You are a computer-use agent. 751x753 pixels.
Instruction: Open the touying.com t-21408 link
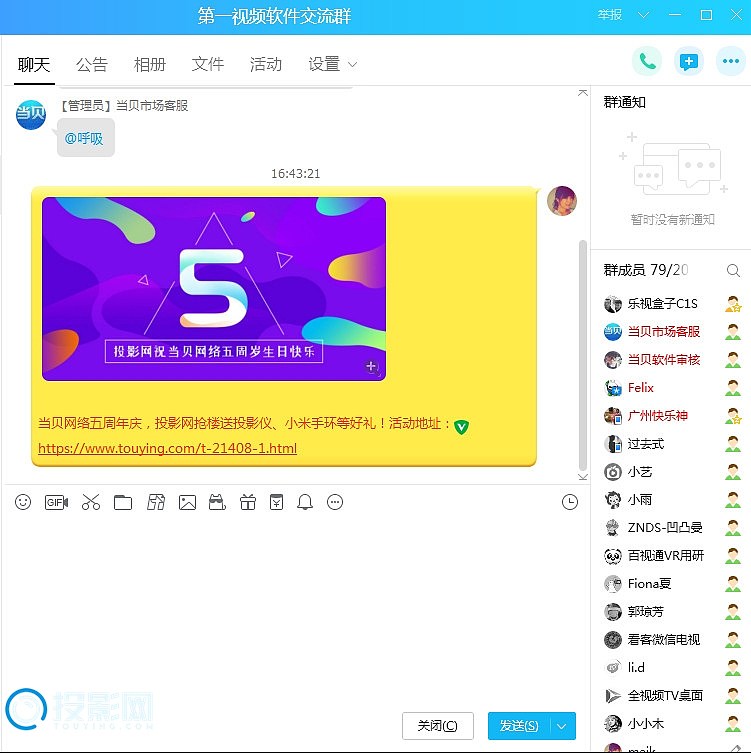tap(168, 449)
